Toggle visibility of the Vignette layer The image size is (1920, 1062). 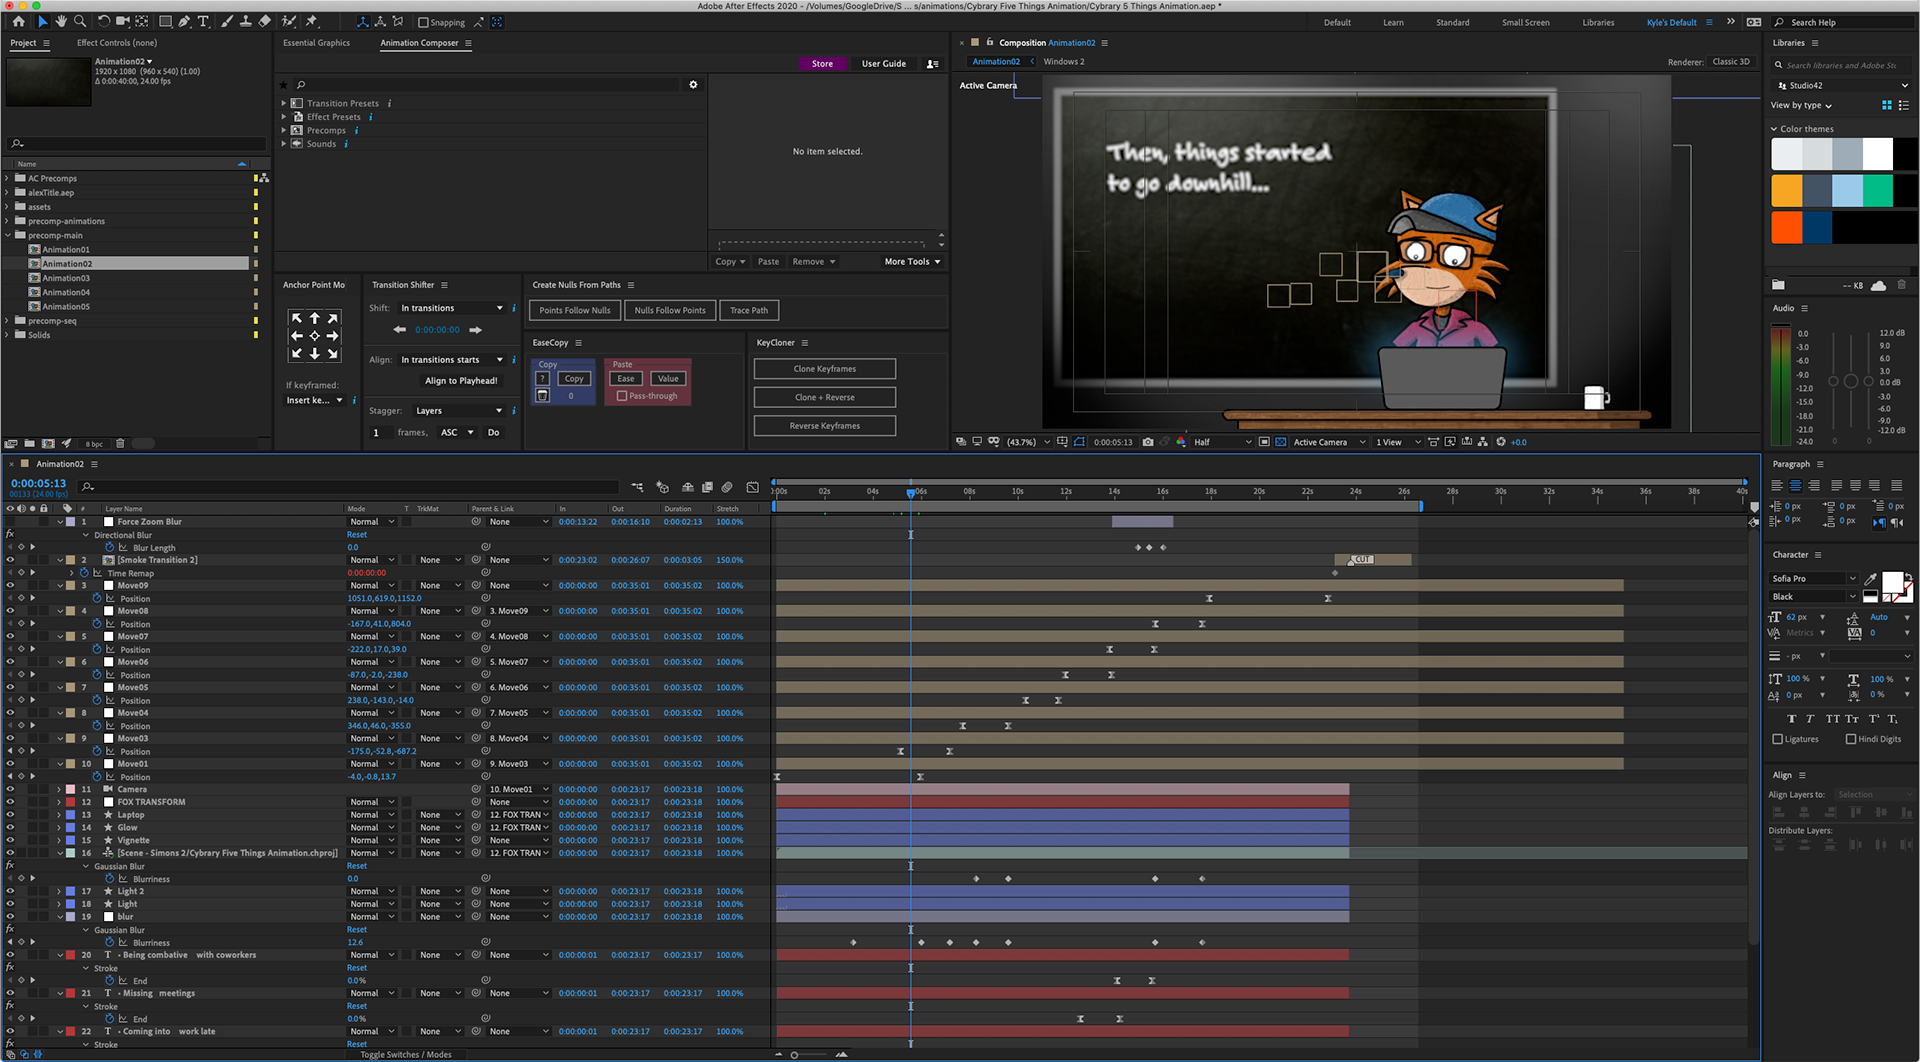10,840
